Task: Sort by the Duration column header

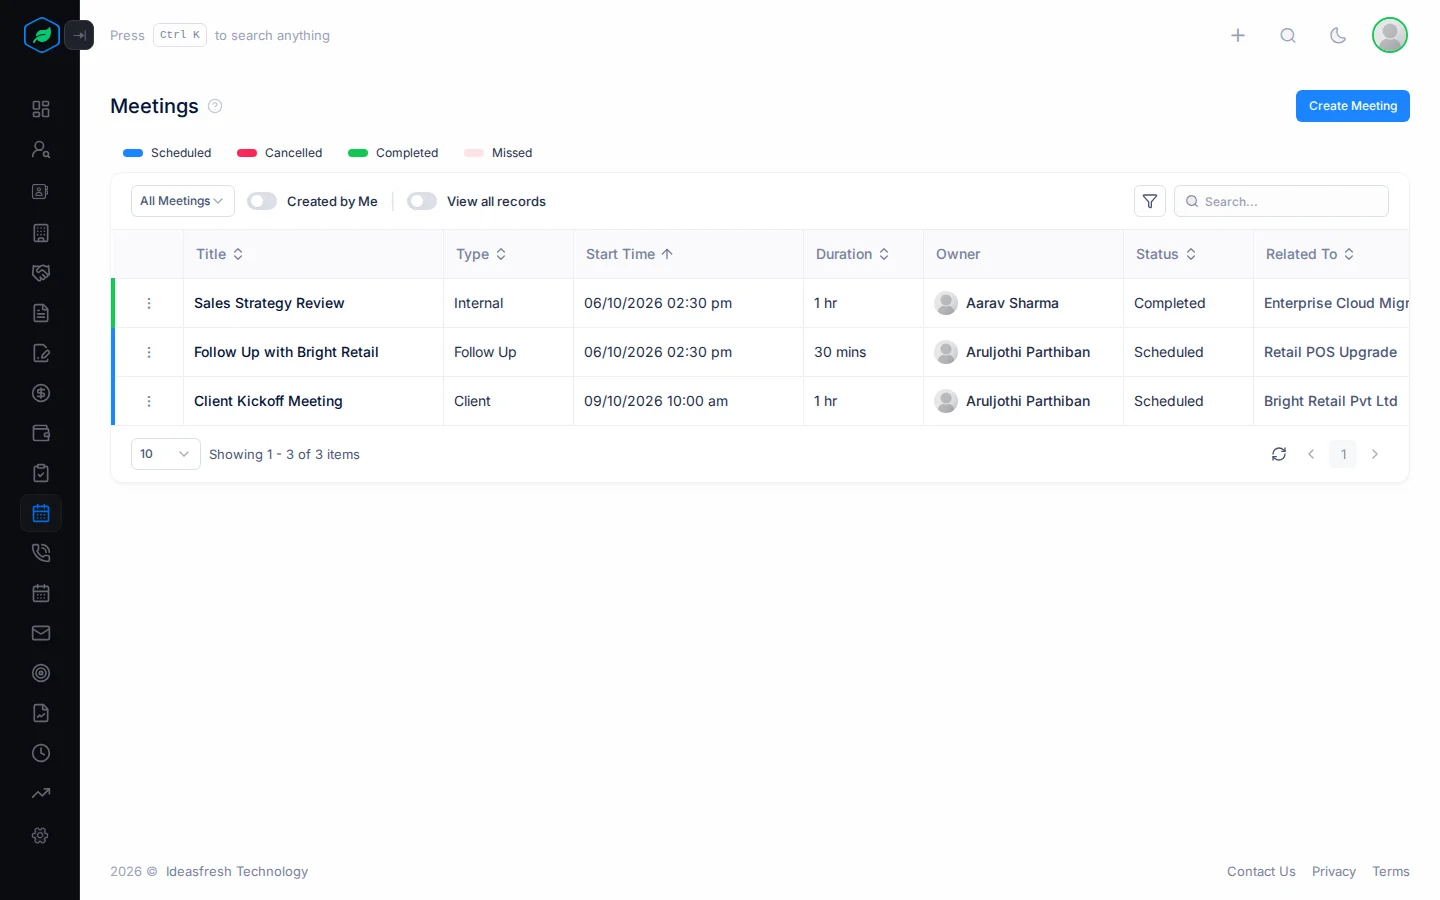Action: pyautogui.click(x=853, y=254)
